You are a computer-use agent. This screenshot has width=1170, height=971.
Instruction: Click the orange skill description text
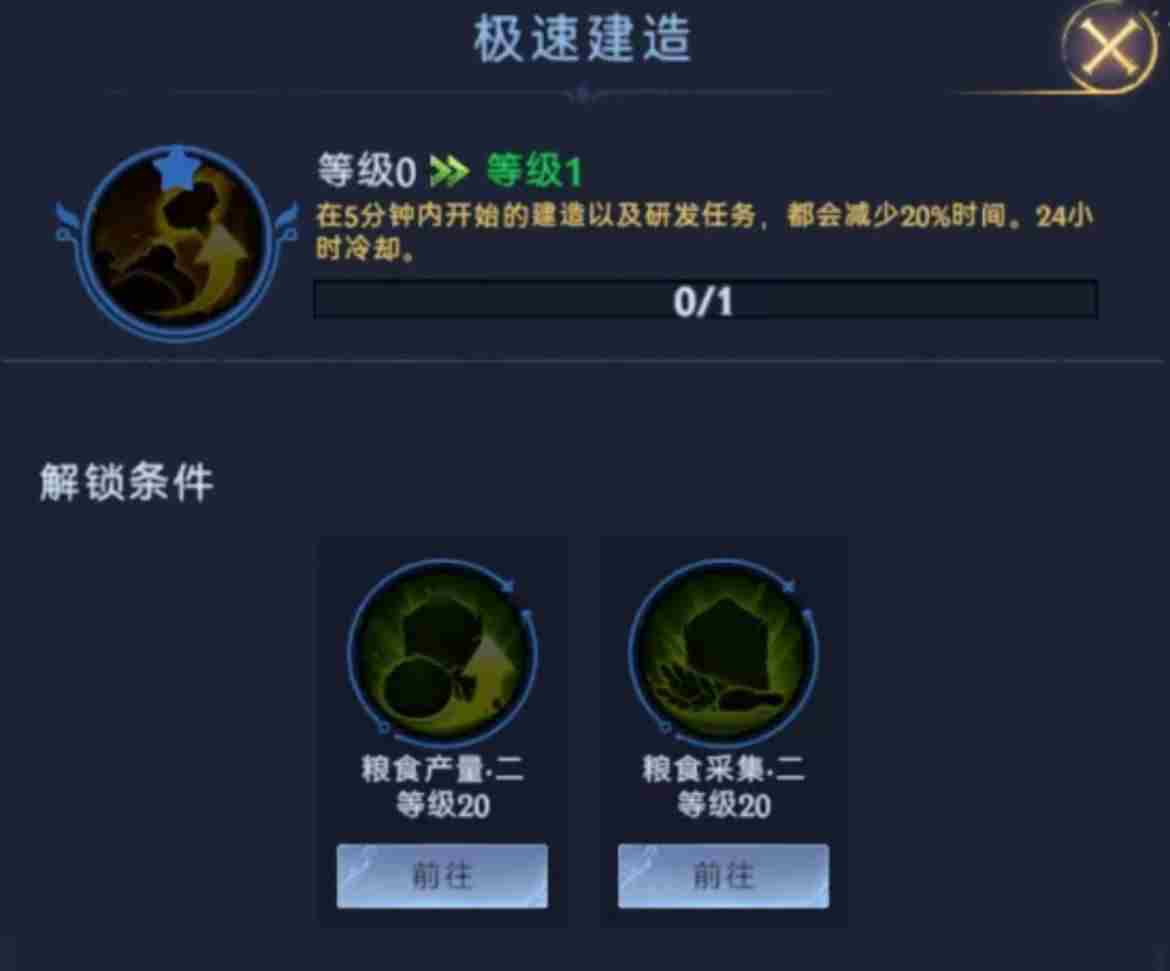704,231
